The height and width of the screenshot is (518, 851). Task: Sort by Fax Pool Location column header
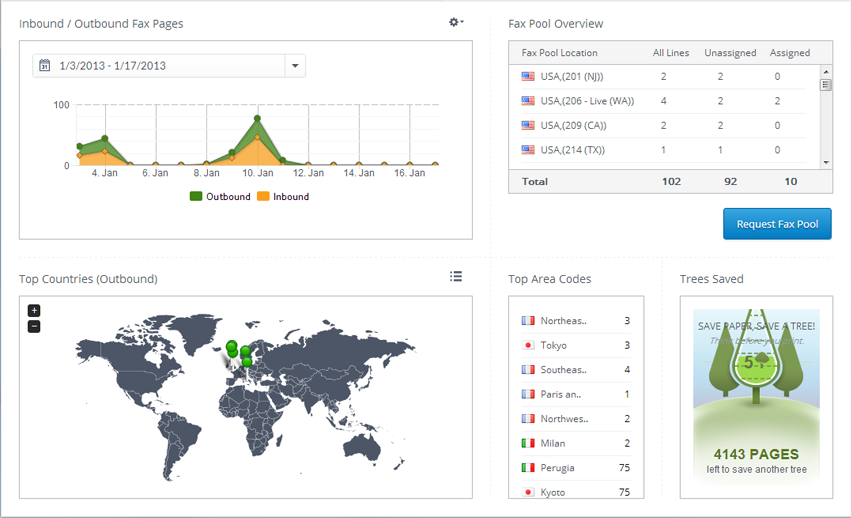(560, 53)
